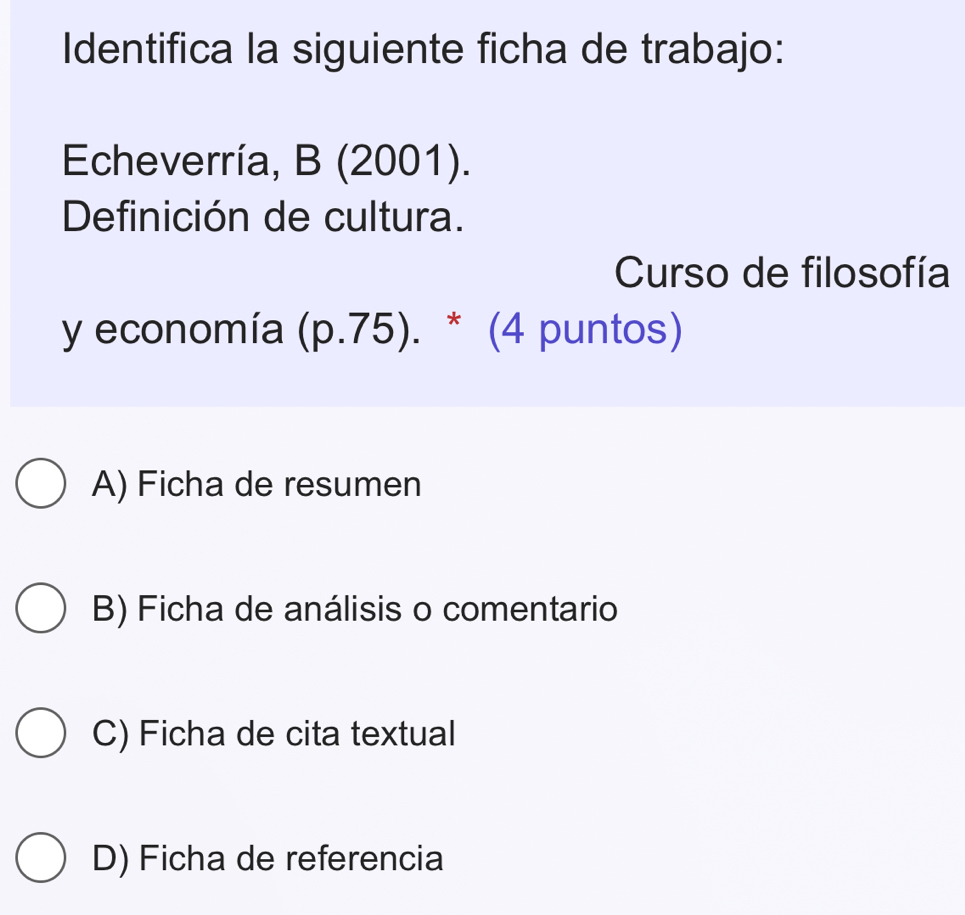The image size is (965, 915).
Task: Select the radio button for option A
Action: point(40,485)
